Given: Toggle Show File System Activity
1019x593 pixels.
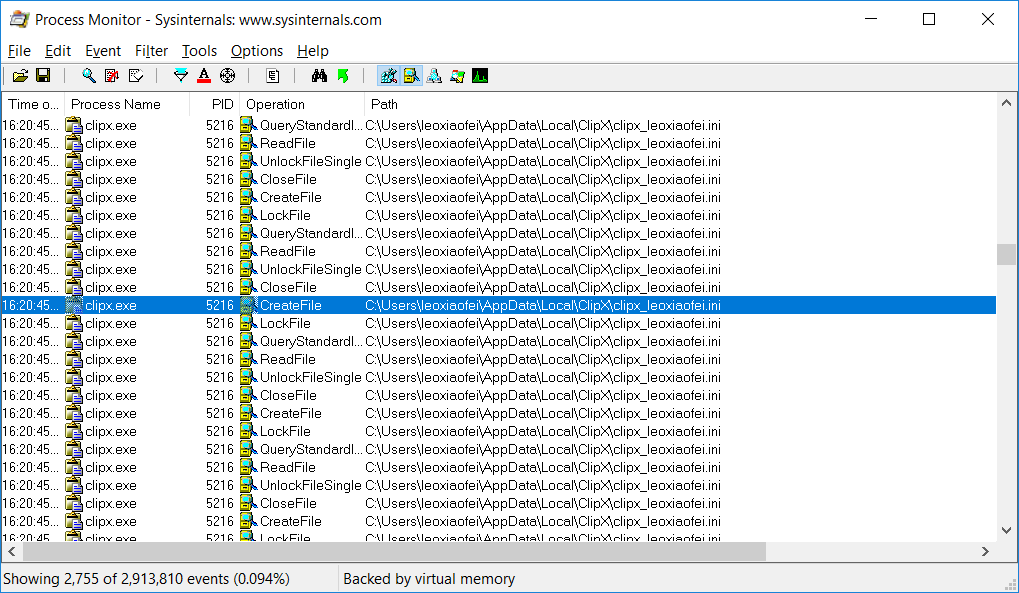Looking at the screenshot, I should pyautogui.click(x=411, y=76).
